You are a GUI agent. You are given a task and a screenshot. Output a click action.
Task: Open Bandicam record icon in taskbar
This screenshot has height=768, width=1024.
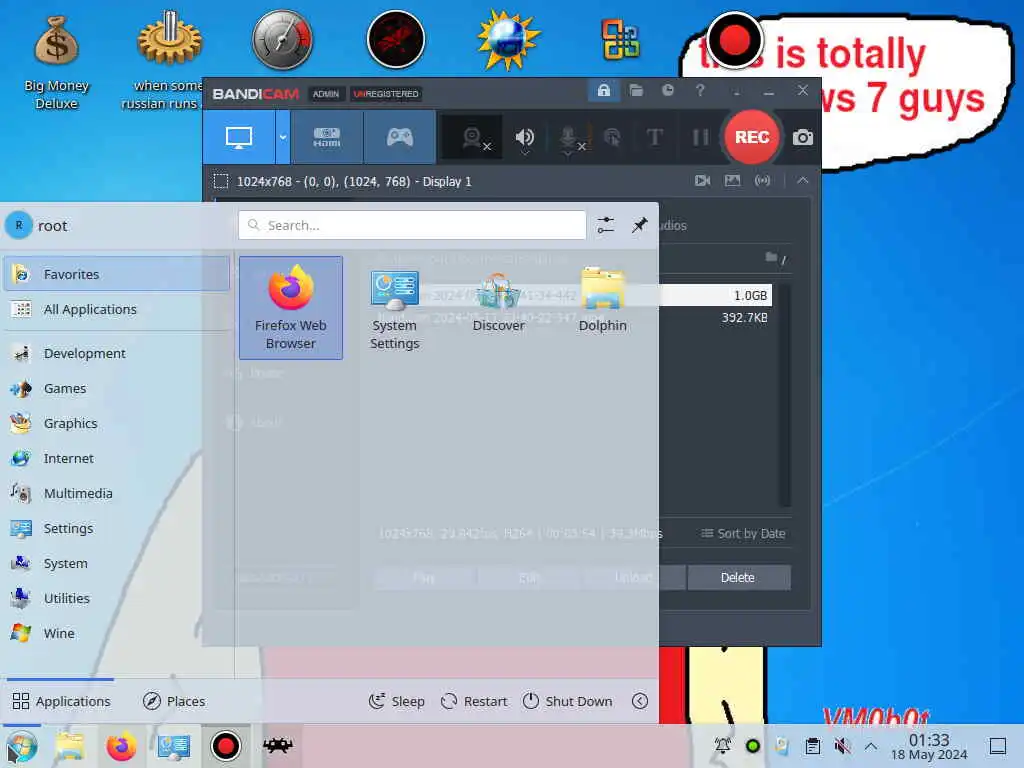(225, 746)
